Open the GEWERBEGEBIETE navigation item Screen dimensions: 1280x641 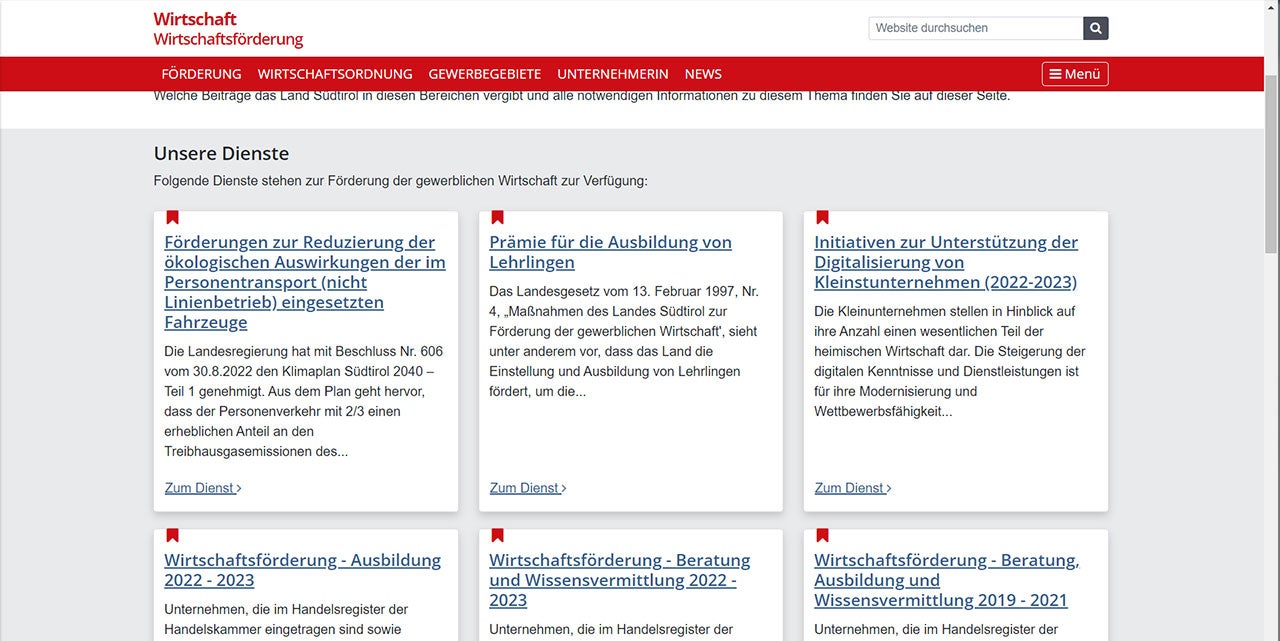click(x=485, y=74)
